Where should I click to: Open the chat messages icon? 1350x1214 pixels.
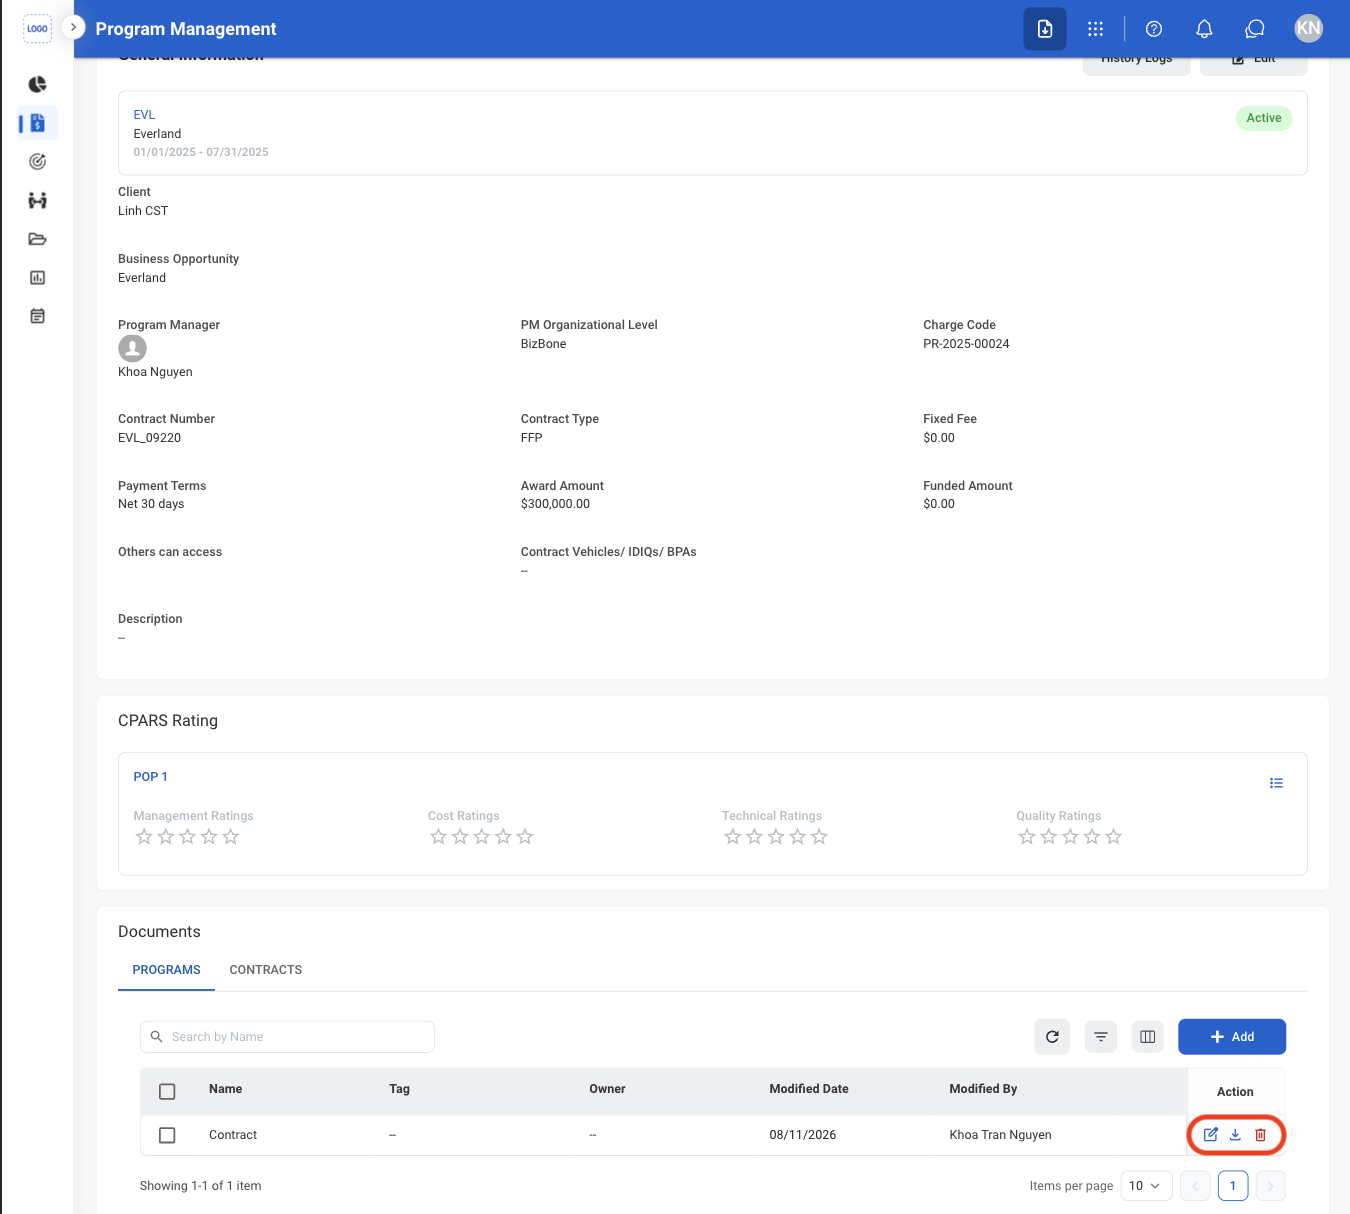[x=1255, y=29]
